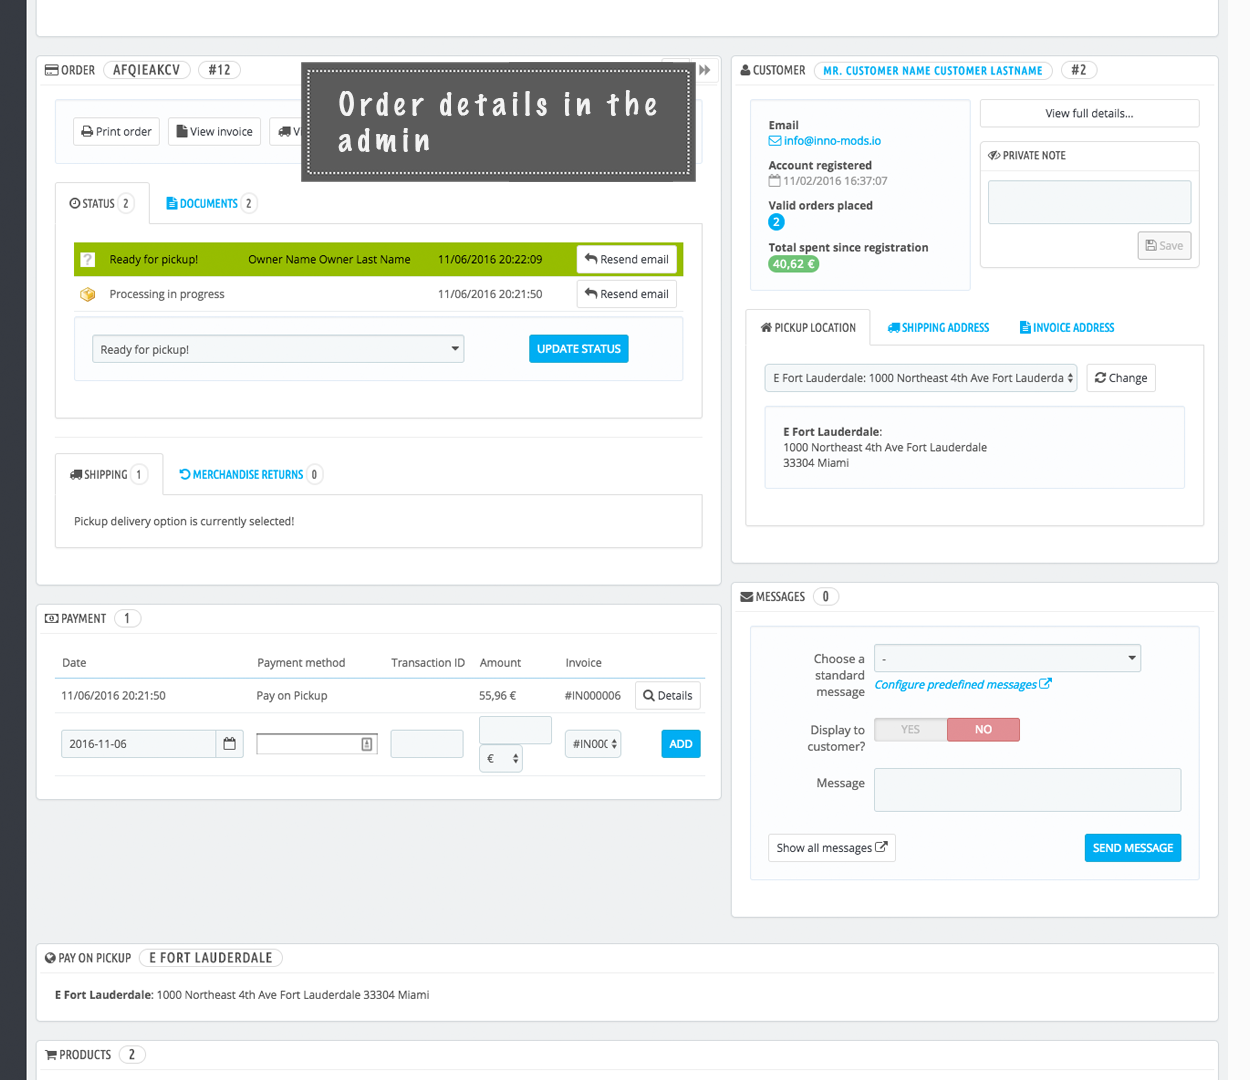Open the pickup location dropdown

(921, 378)
